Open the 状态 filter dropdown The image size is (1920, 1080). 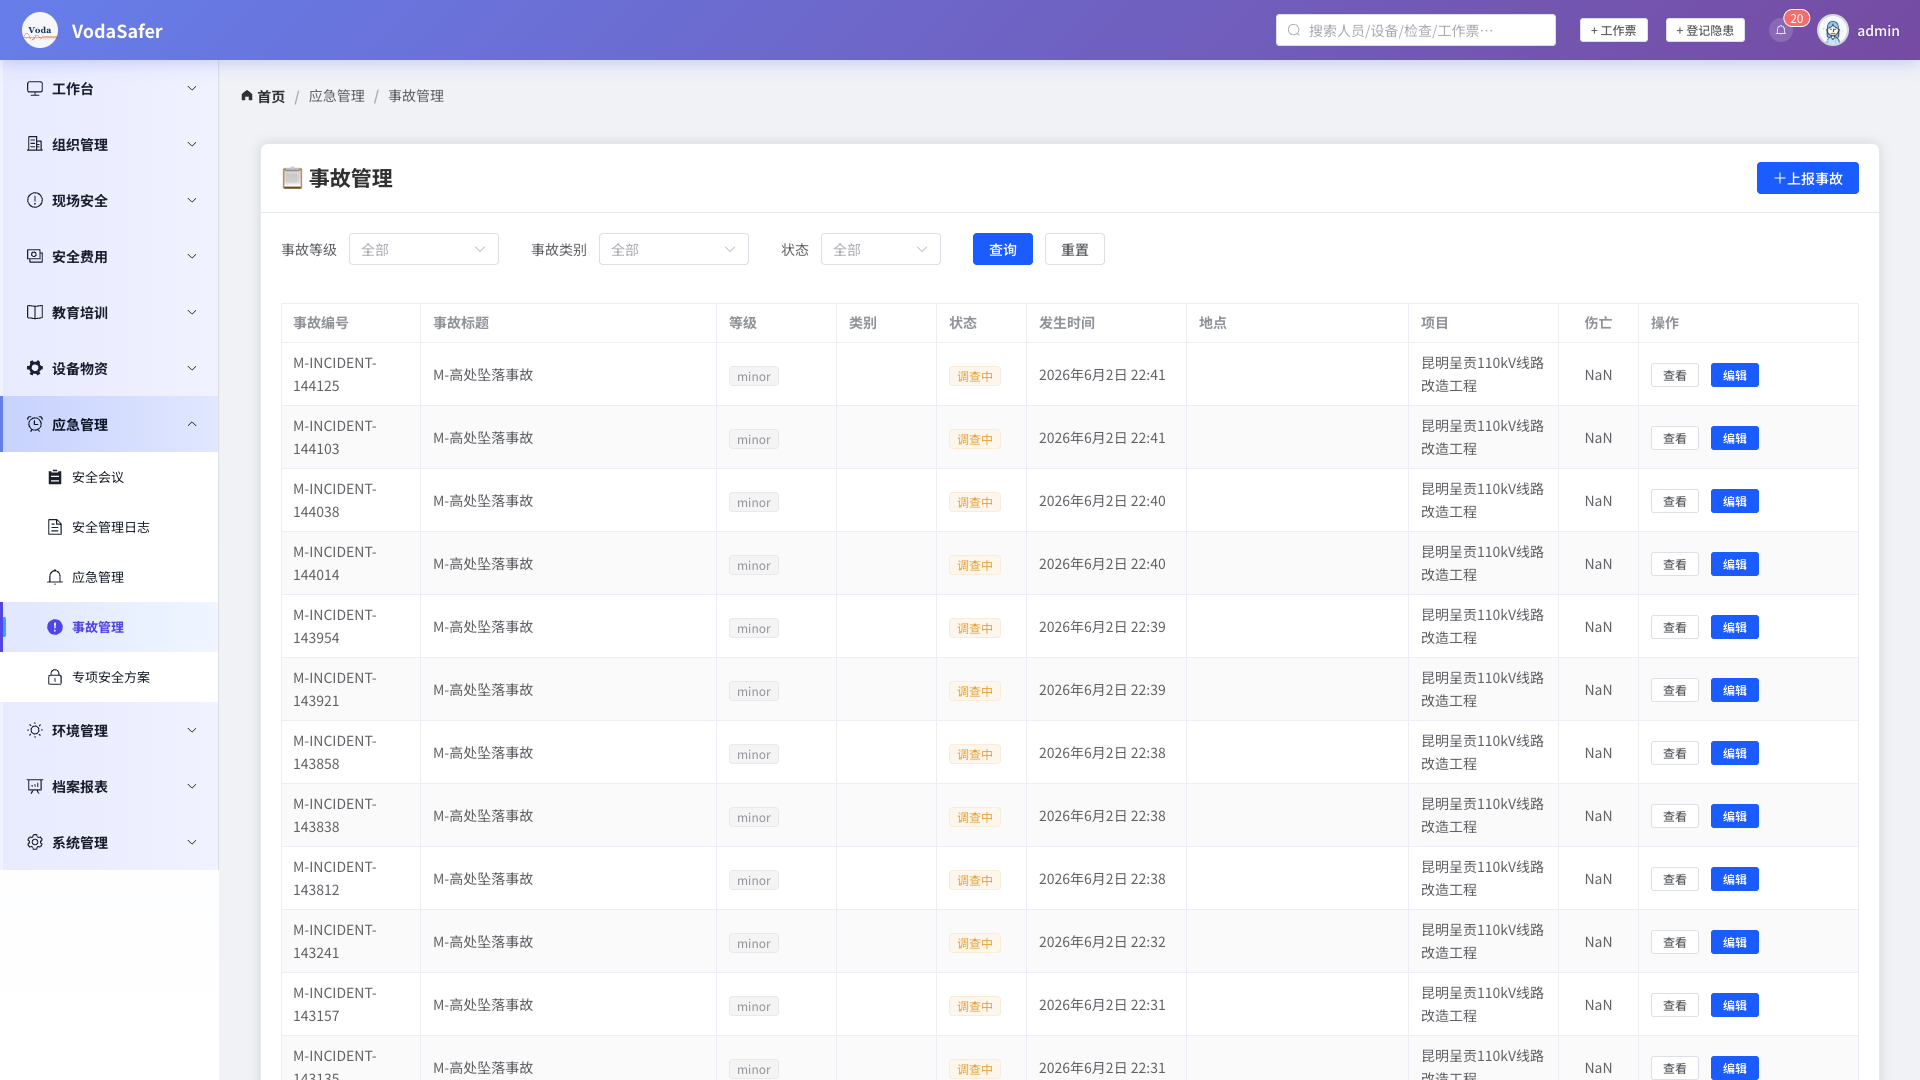point(881,250)
